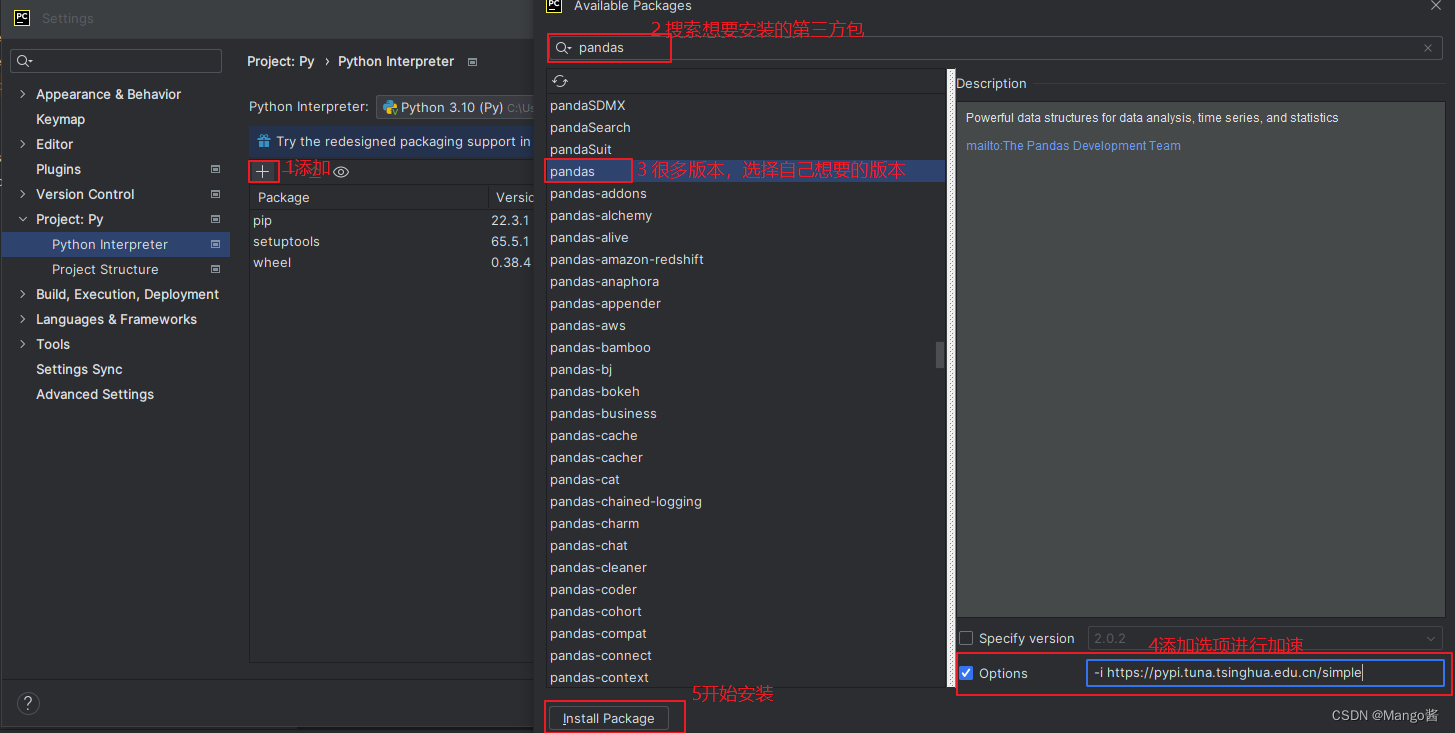Viewport: 1455px width, 733px height.
Task: Open the Python Interpreter settings page
Action: (110, 244)
